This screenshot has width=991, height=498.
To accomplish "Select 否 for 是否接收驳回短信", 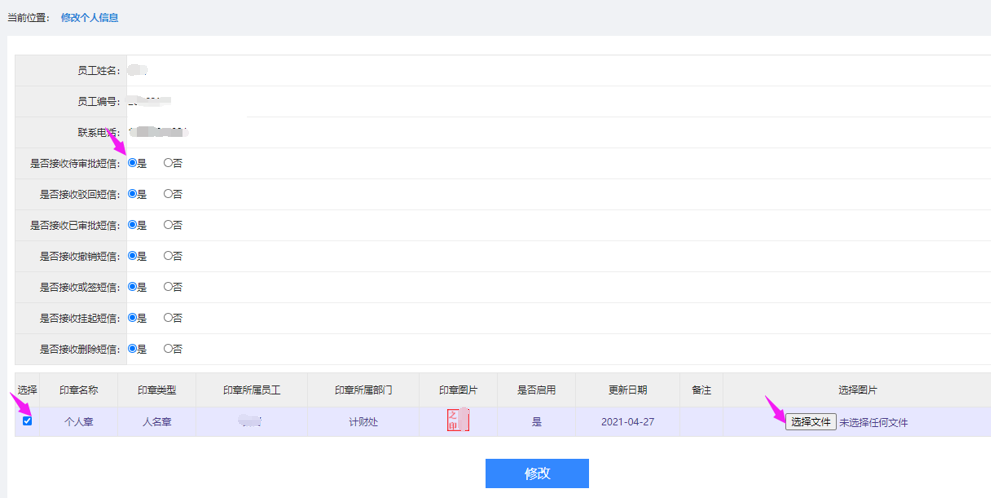I will click(x=168, y=194).
